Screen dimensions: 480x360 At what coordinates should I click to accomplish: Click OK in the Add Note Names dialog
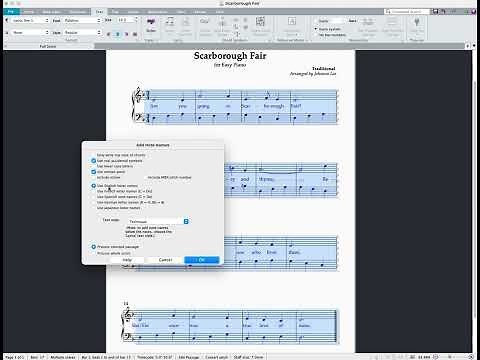tap(202, 260)
